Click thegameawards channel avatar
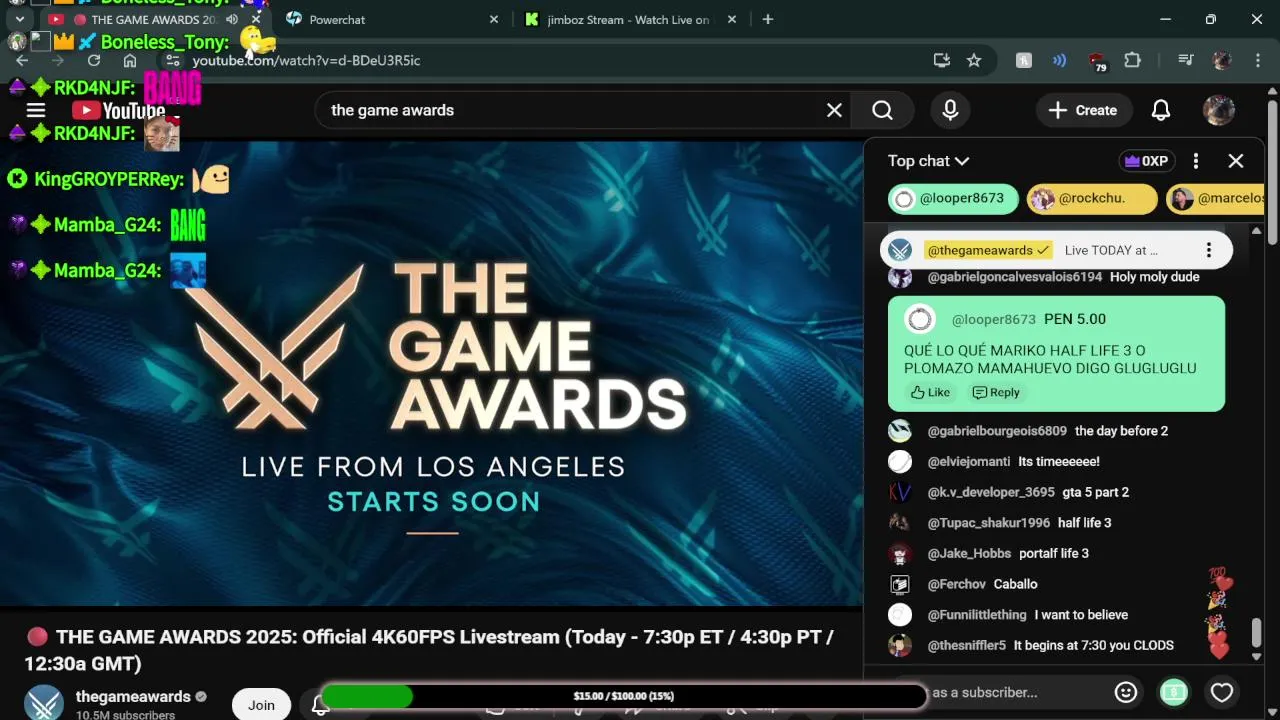The height and width of the screenshot is (720, 1280). coord(44,703)
